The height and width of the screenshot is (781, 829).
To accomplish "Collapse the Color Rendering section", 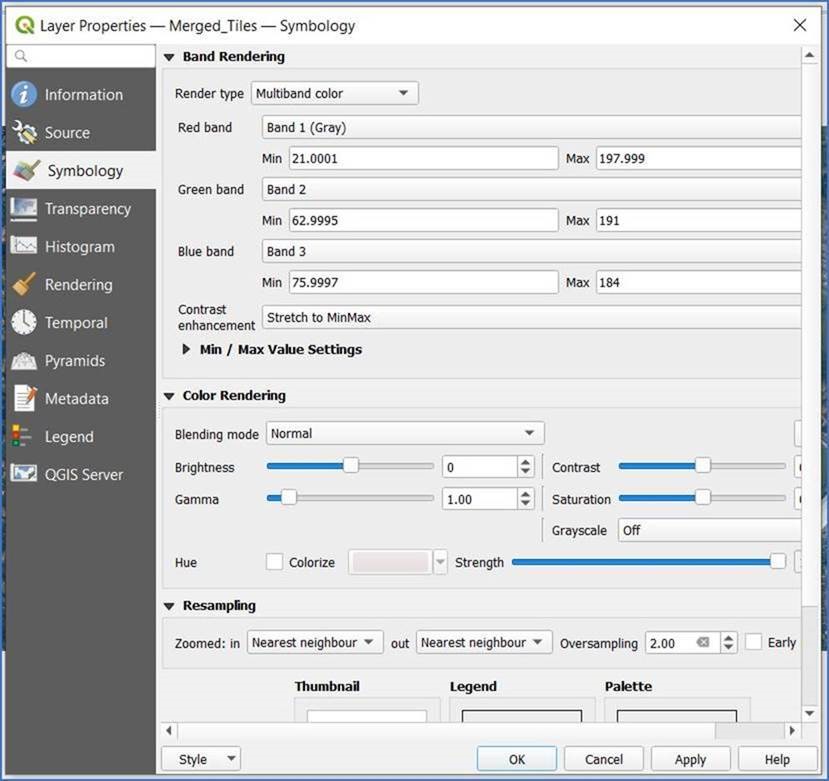I will [169, 396].
